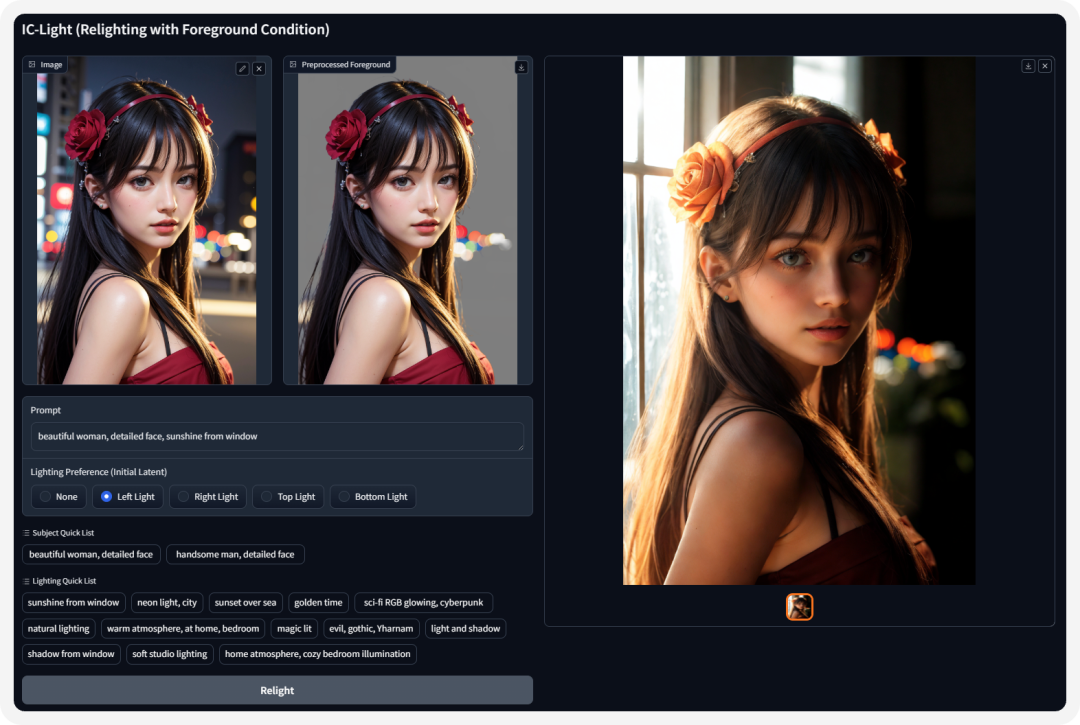Remove the input image with the X icon
This screenshot has width=1080, height=725.
[x=259, y=69]
